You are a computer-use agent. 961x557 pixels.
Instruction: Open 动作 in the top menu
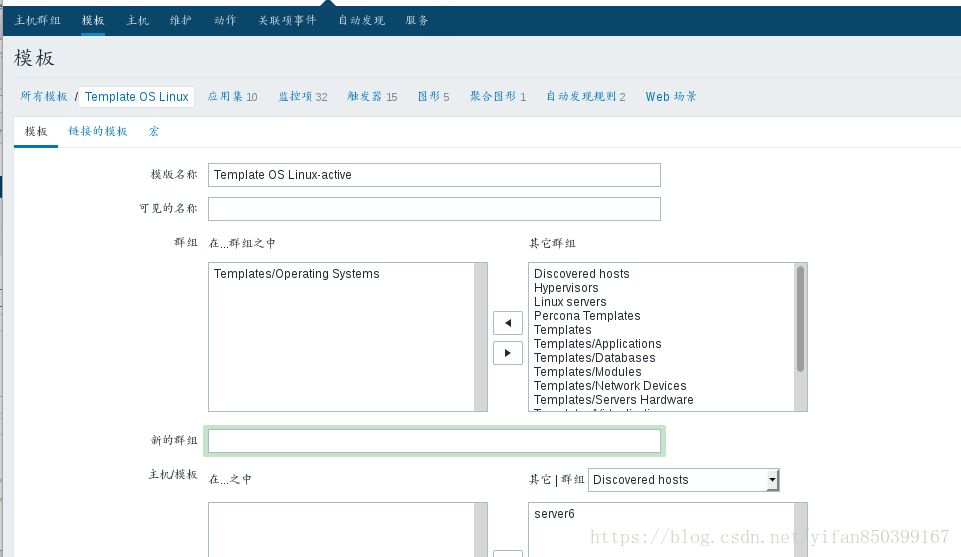[225, 20]
